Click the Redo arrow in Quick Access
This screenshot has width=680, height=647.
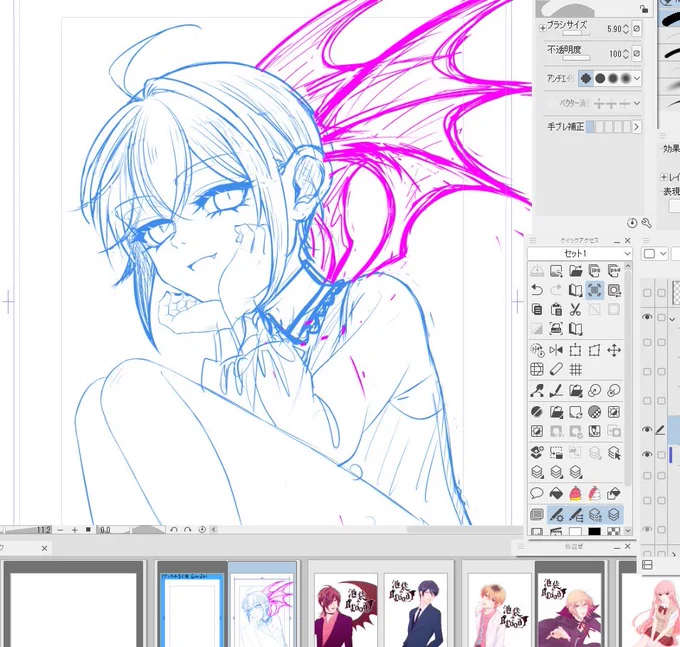tap(556, 290)
